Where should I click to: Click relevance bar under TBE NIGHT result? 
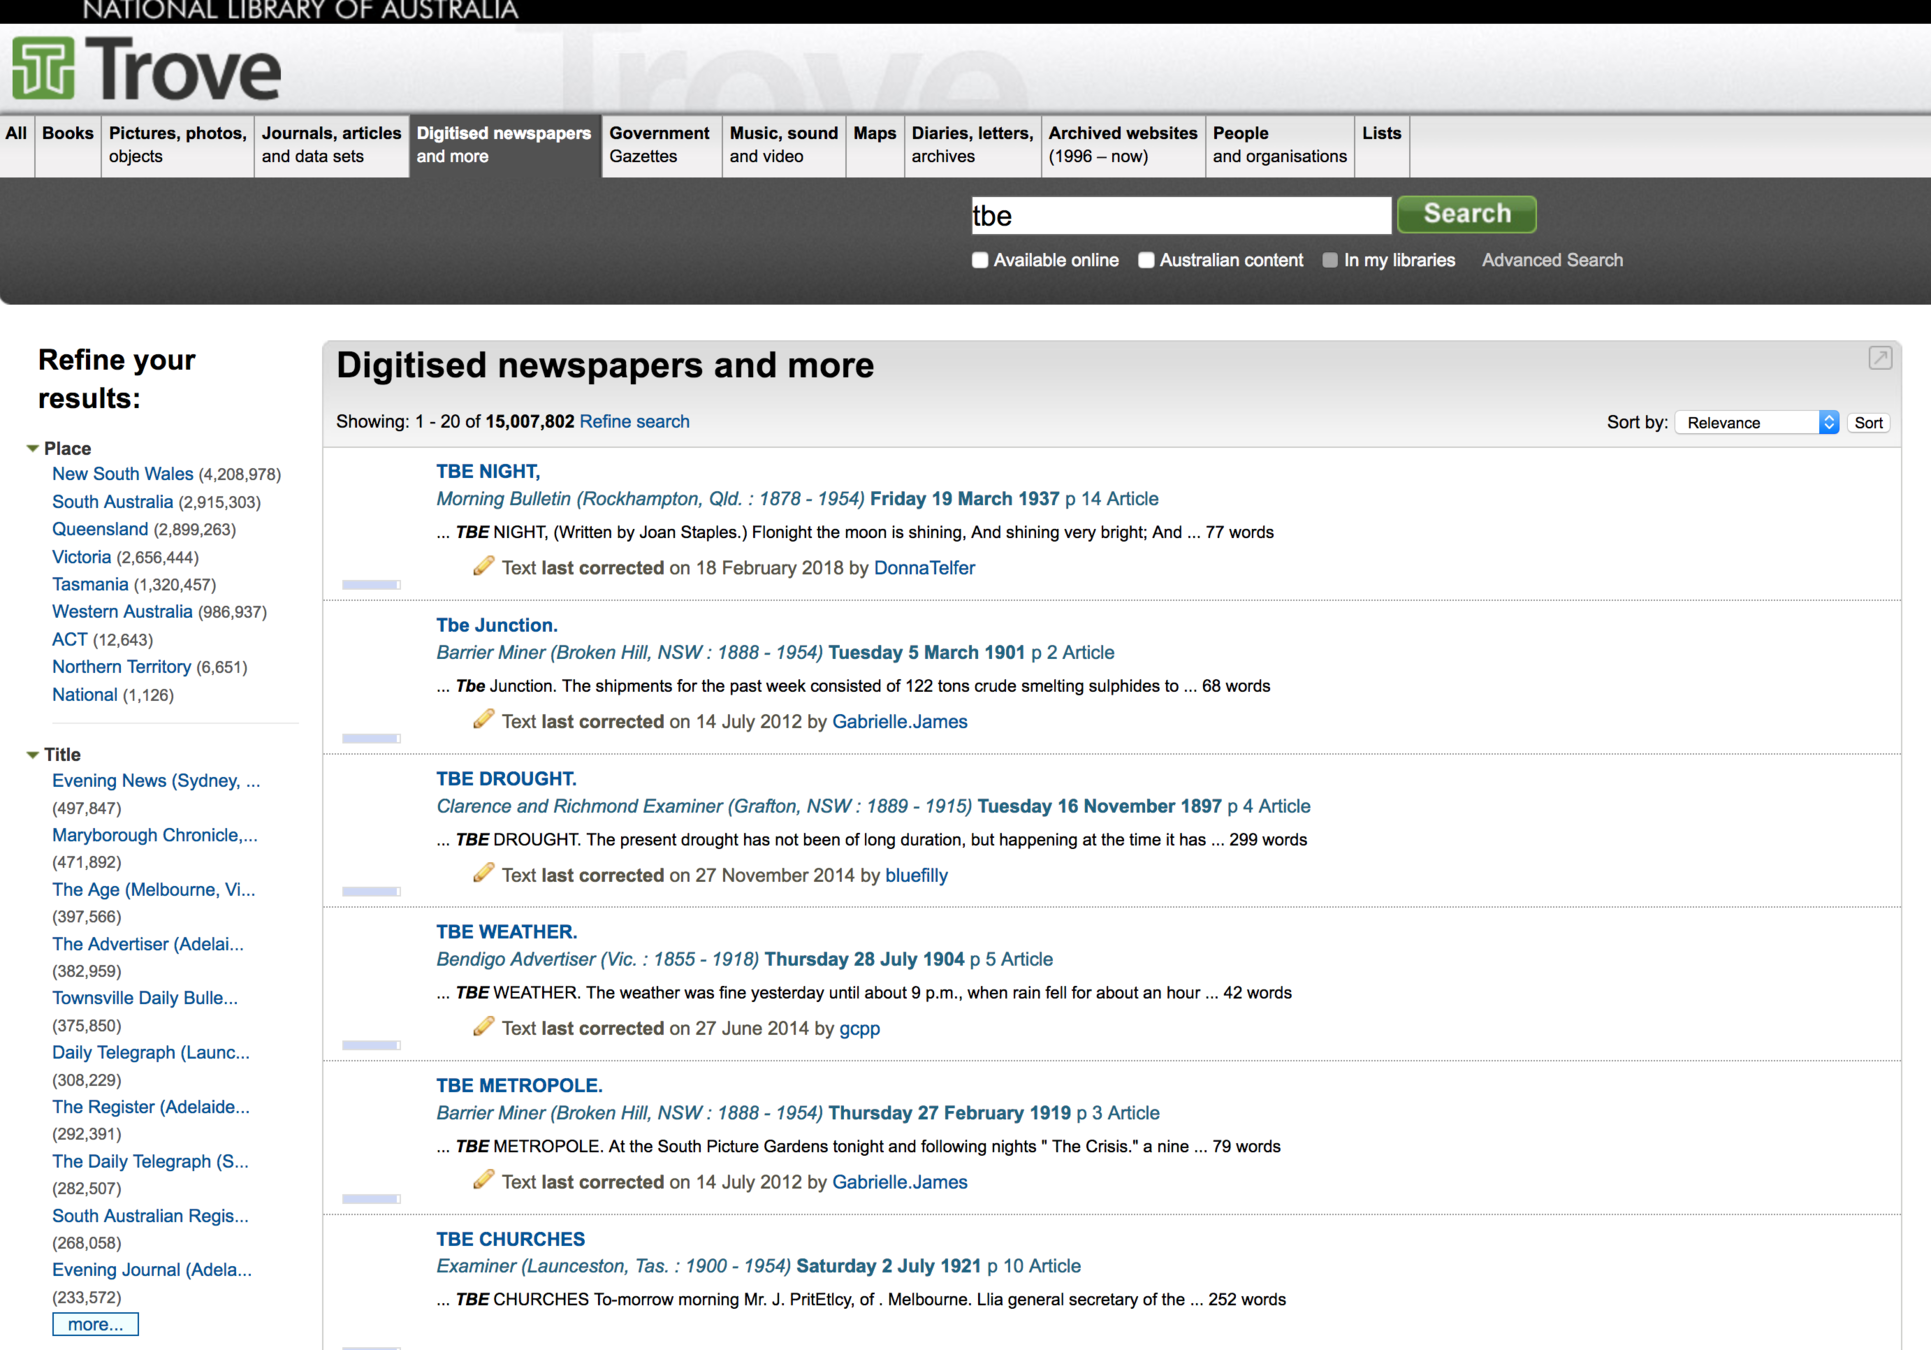point(371,585)
